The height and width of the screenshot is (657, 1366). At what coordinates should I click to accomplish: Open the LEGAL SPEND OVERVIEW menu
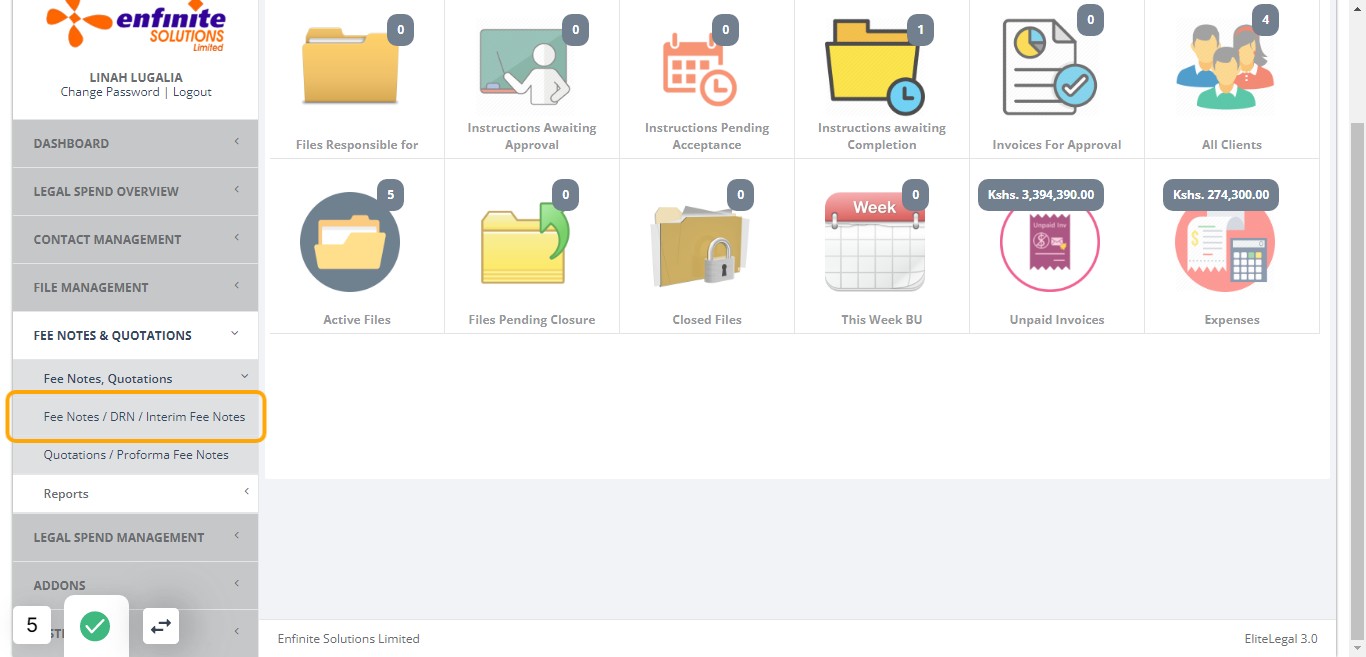coord(135,191)
